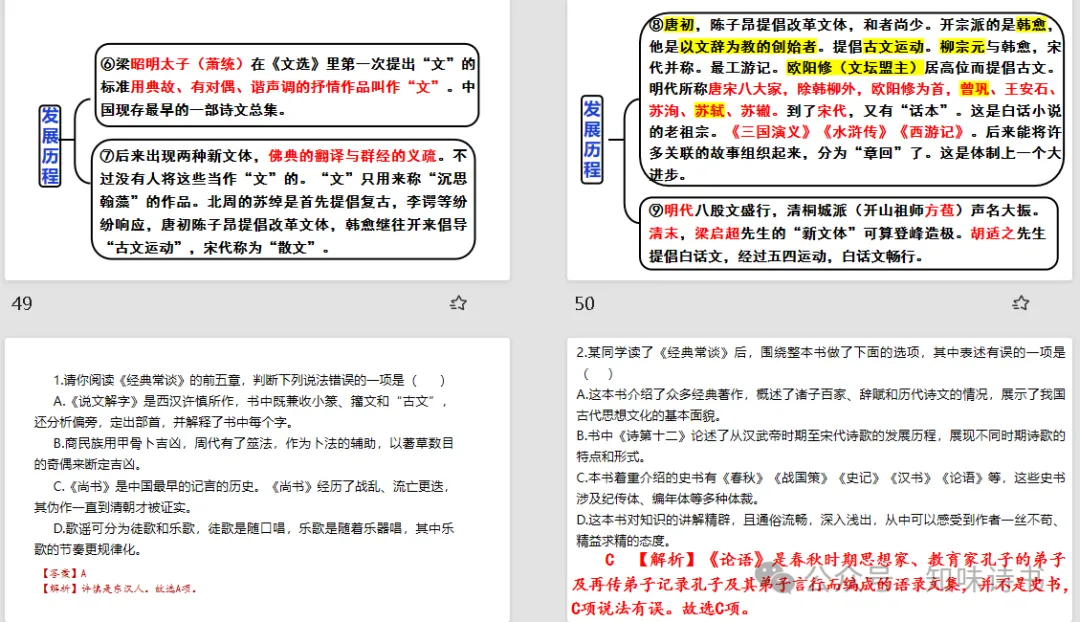Star slide 49 as favorite

point(458,303)
